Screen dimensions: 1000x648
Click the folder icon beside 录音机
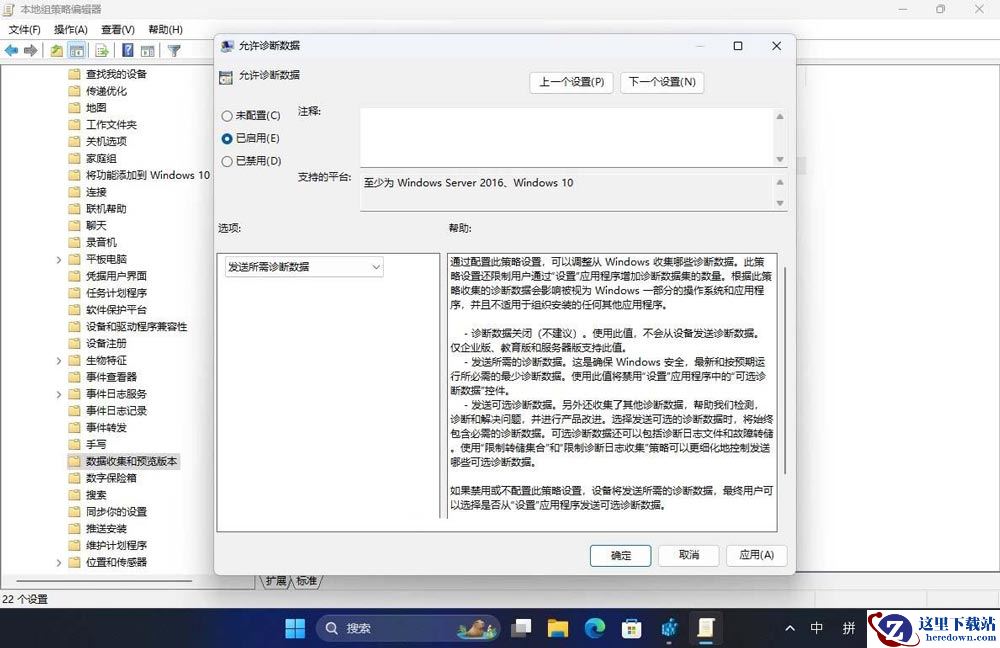74,242
